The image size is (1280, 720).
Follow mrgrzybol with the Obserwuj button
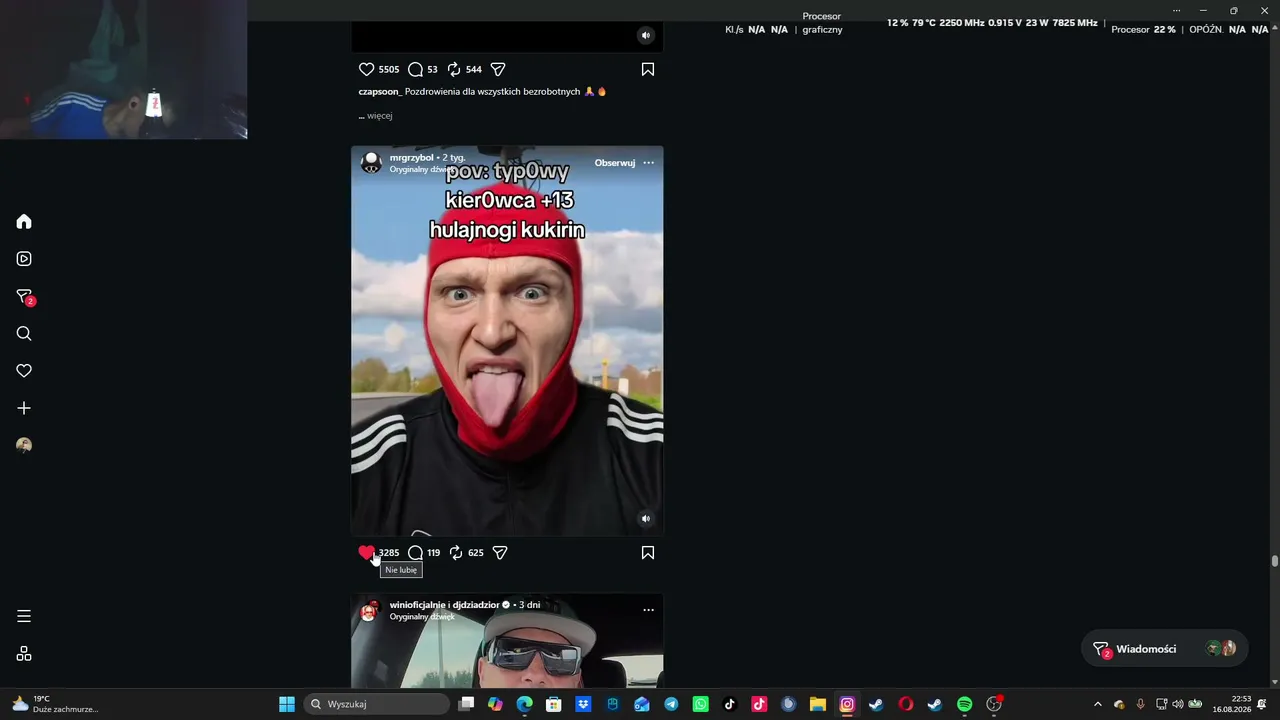point(615,163)
